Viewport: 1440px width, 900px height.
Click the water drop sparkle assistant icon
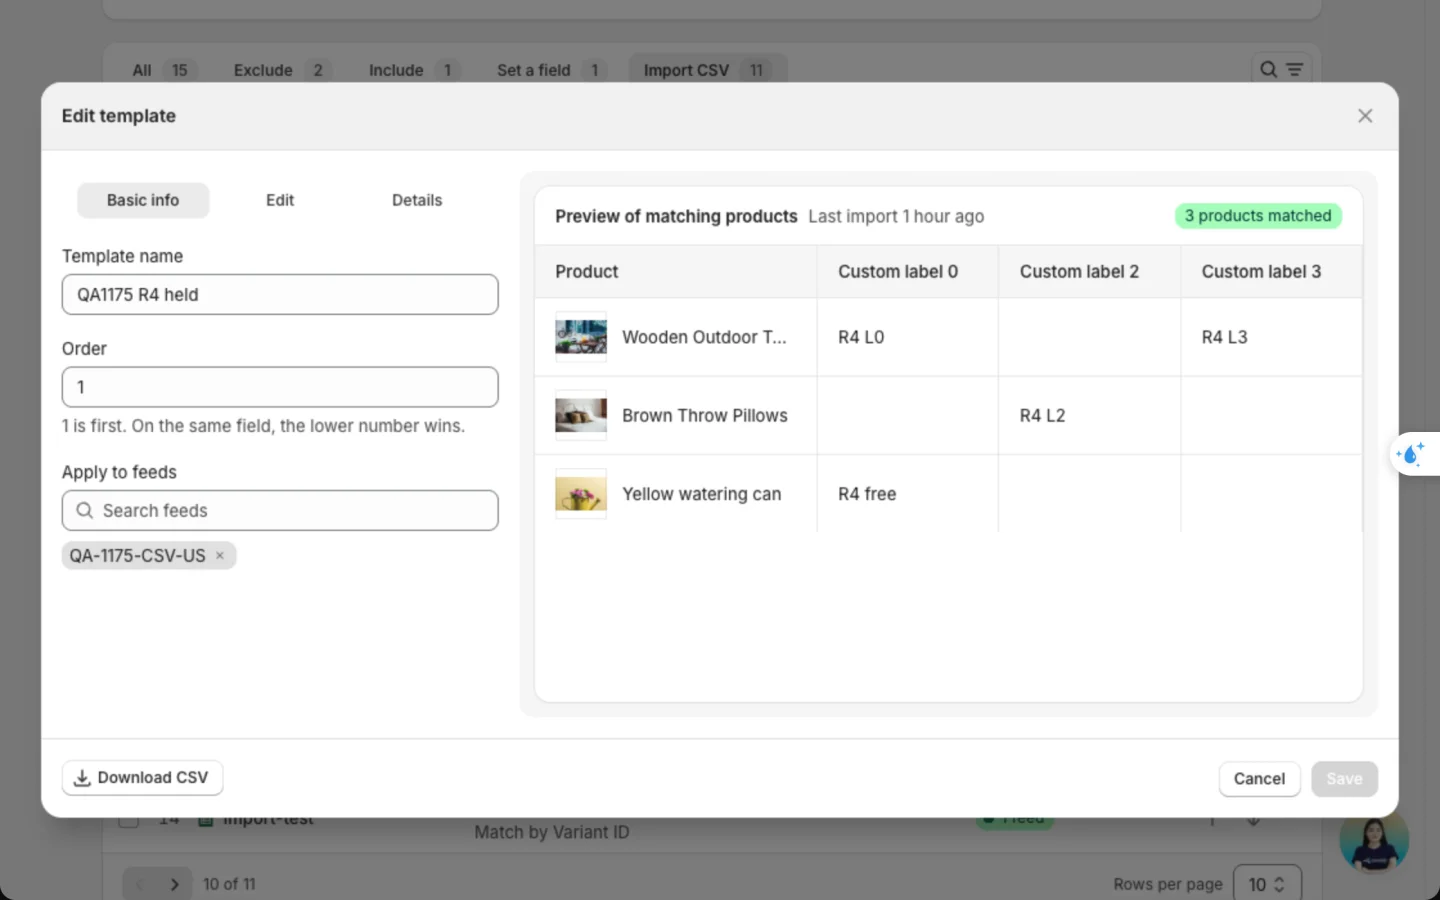1410,454
